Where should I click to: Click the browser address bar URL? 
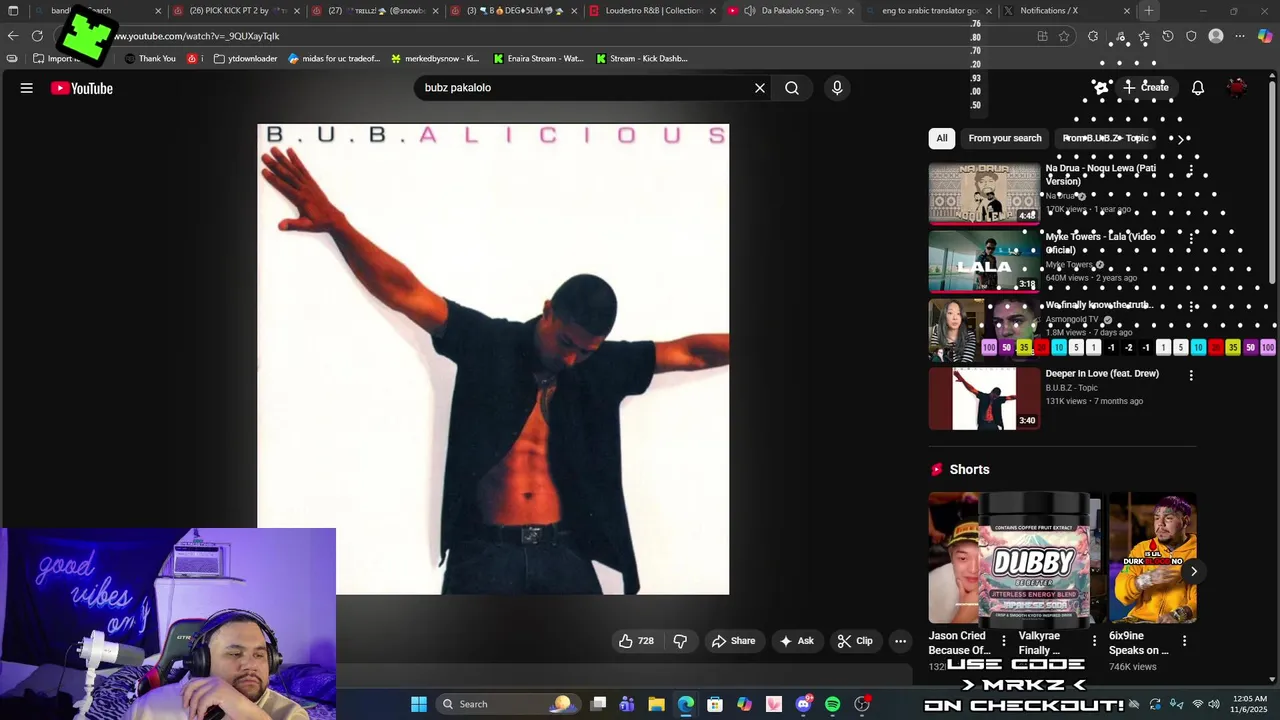point(197,36)
